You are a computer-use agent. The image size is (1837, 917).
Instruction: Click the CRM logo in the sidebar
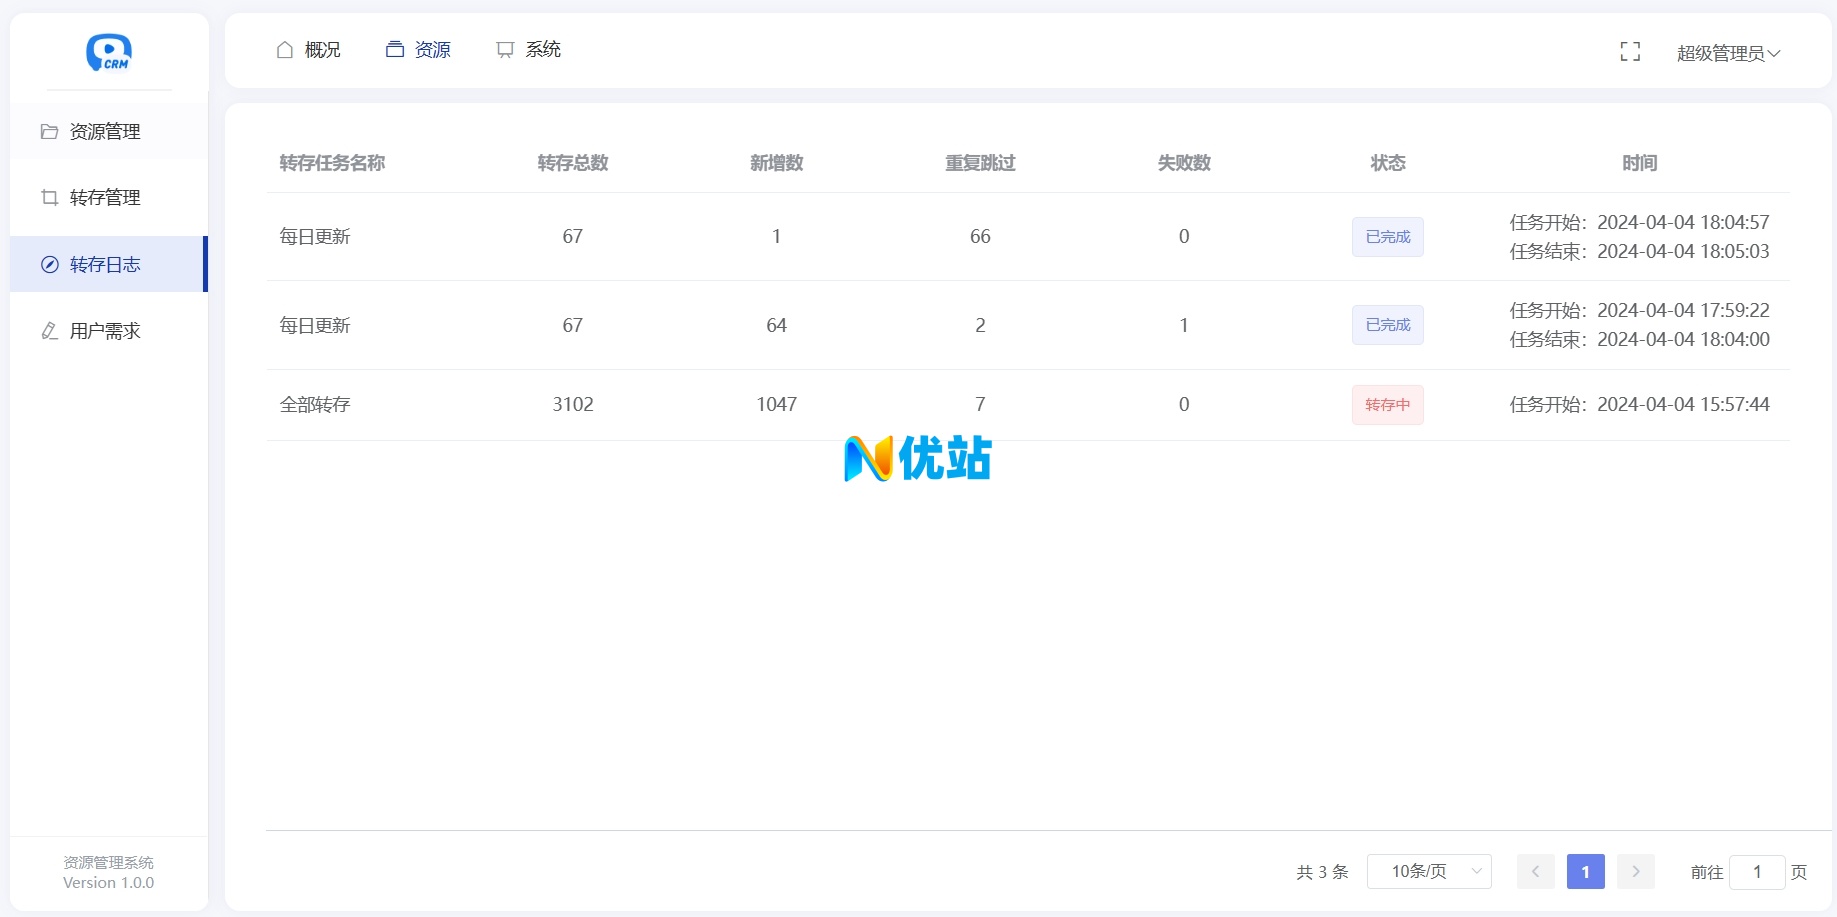click(x=109, y=53)
